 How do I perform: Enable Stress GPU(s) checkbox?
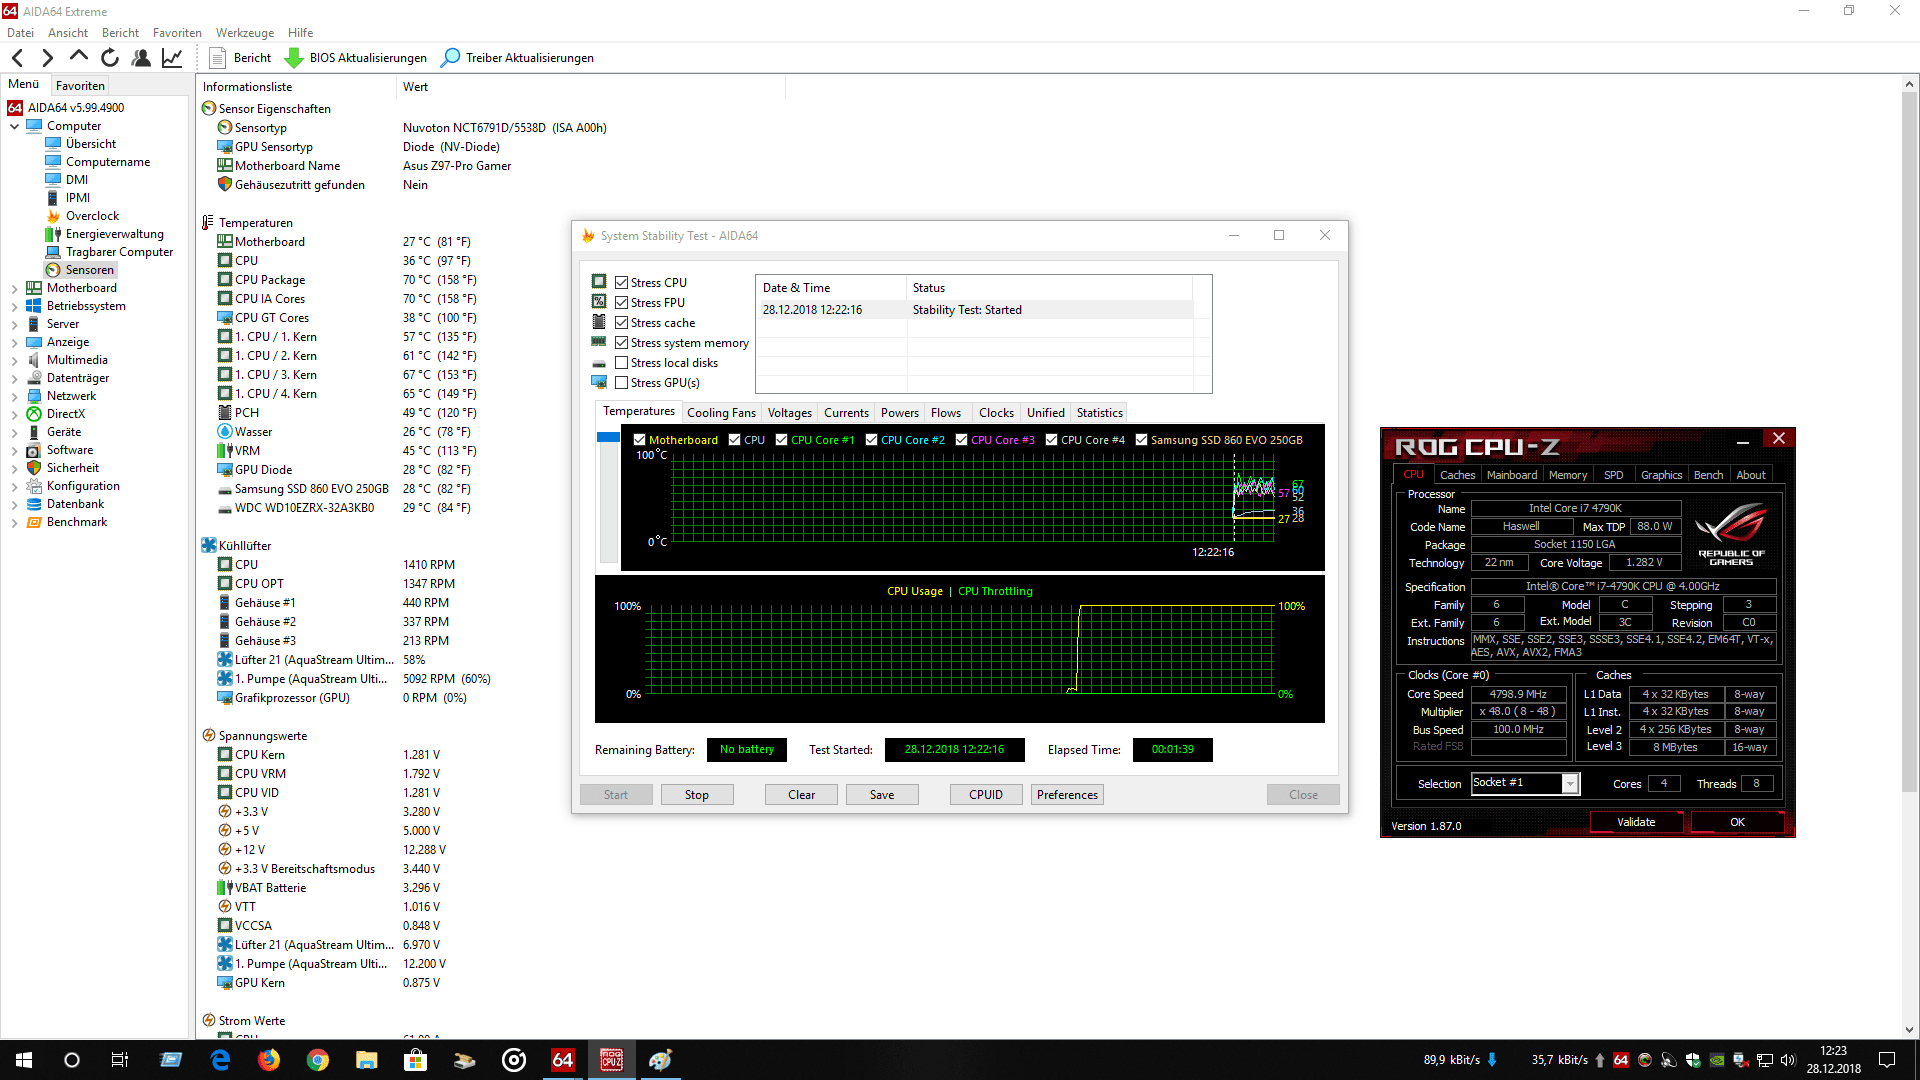point(621,383)
